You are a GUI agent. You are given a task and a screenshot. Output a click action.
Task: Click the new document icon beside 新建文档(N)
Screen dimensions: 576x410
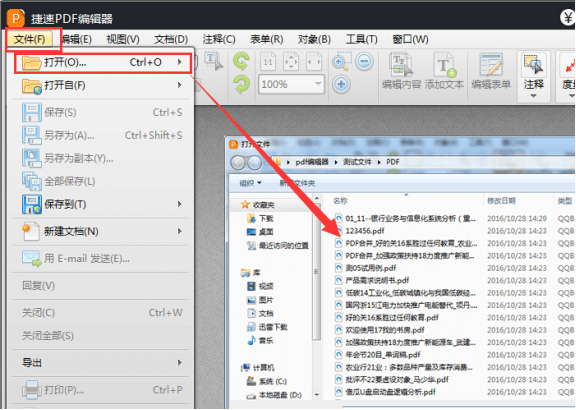click(30, 232)
